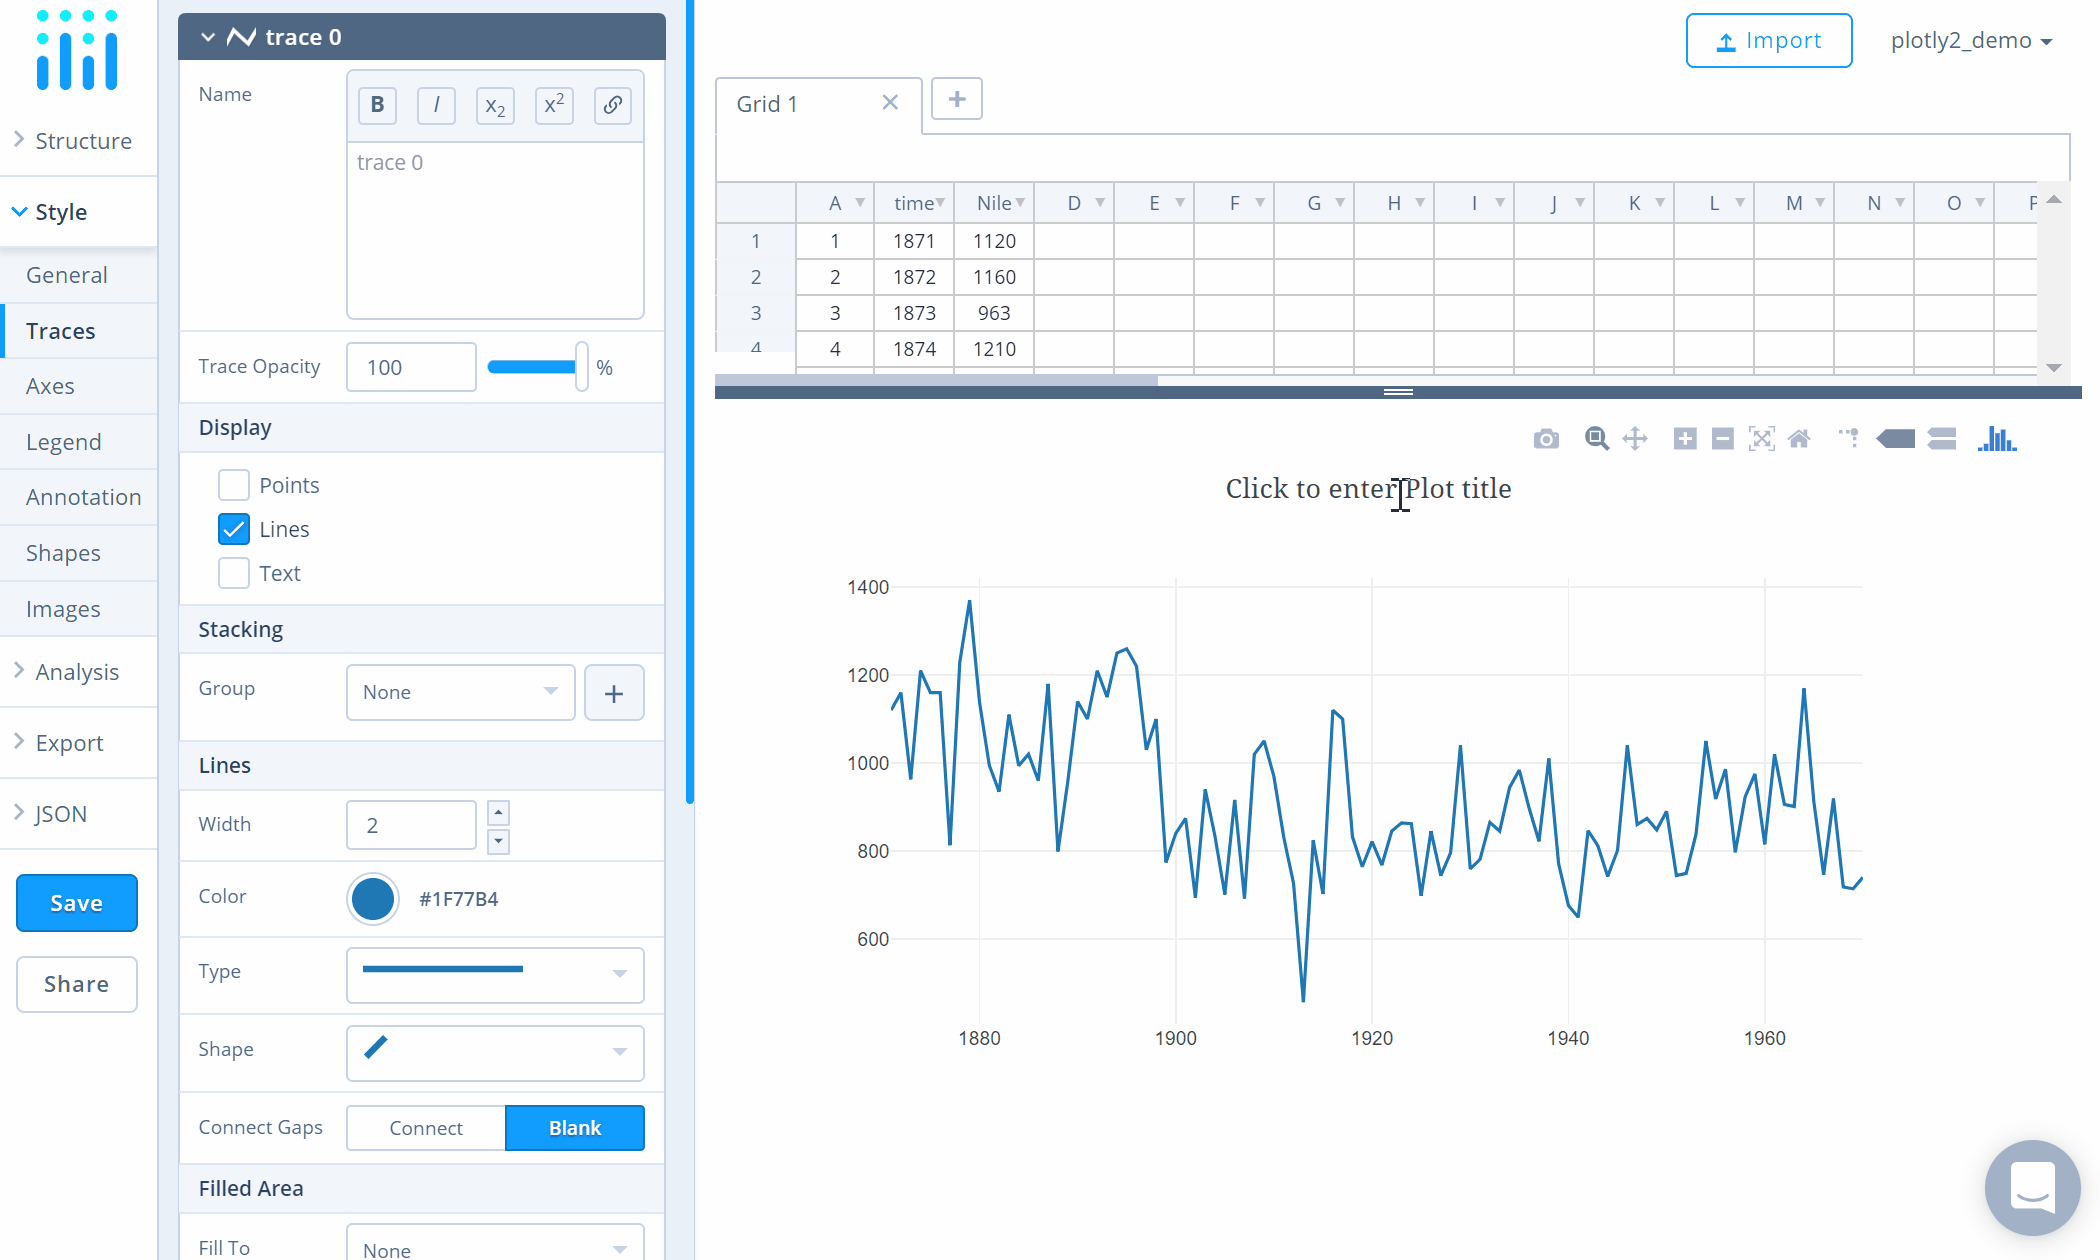The image size is (2100, 1260).
Task: Open the Stacking Group dropdown
Action: (x=458, y=692)
